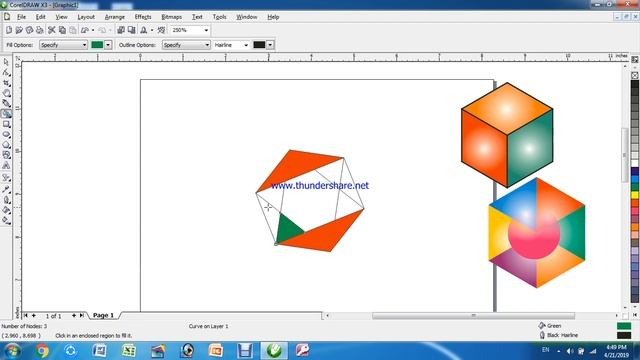Select the Smart Fill tool
The width and height of the screenshot is (640, 360).
point(6,114)
